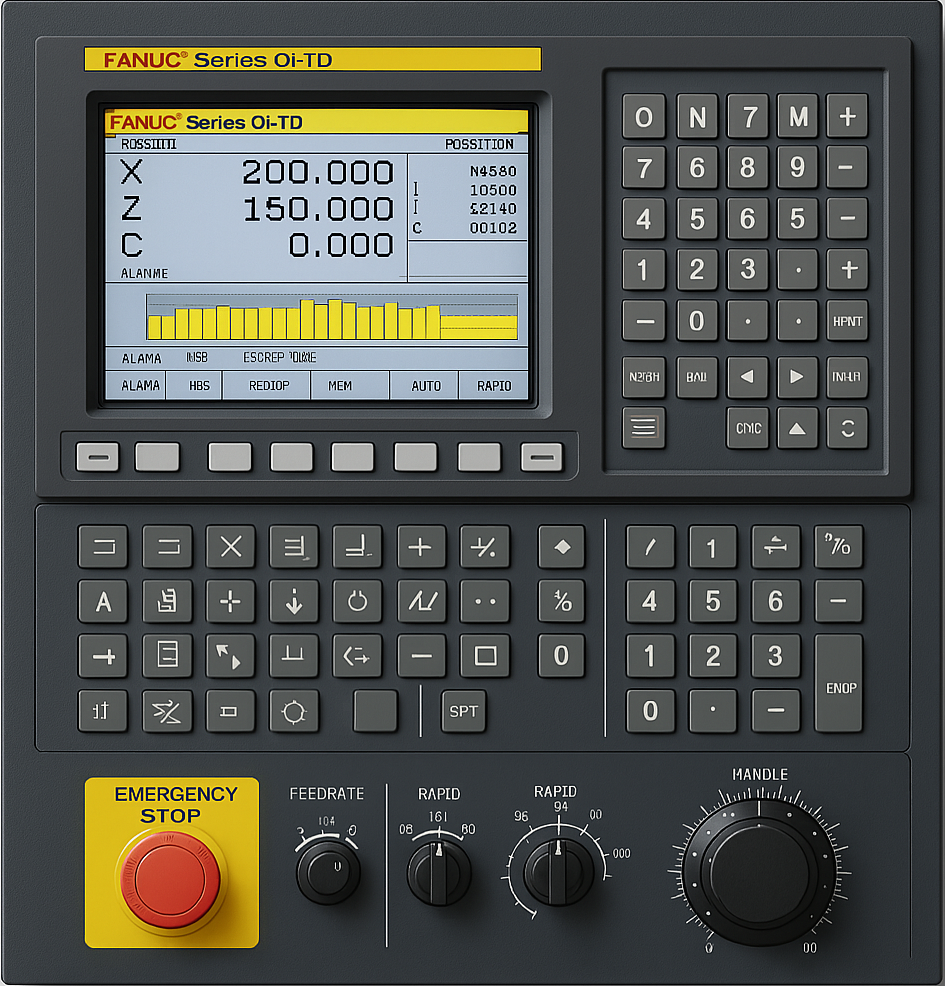Hit the red Emergency Stop button
The height and width of the screenshot is (986, 945).
point(171,878)
